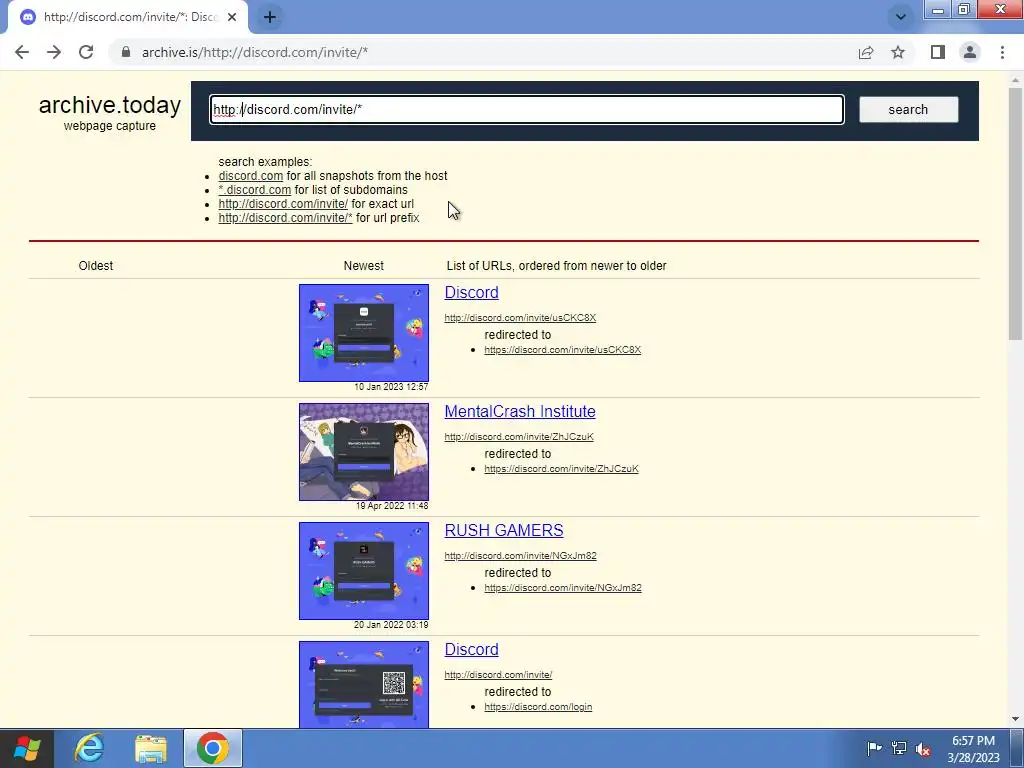The height and width of the screenshot is (768, 1024).
Task: Click the browser forward arrow
Action: [x=54, y=52]
